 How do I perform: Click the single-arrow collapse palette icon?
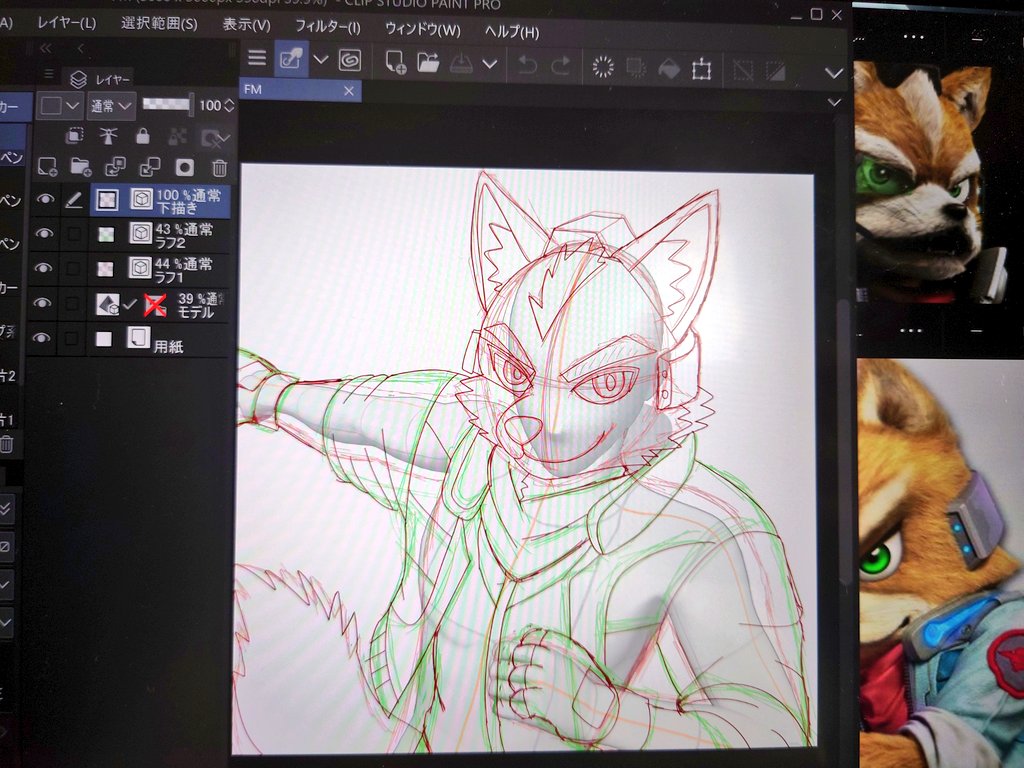click(x=81, y=48)
